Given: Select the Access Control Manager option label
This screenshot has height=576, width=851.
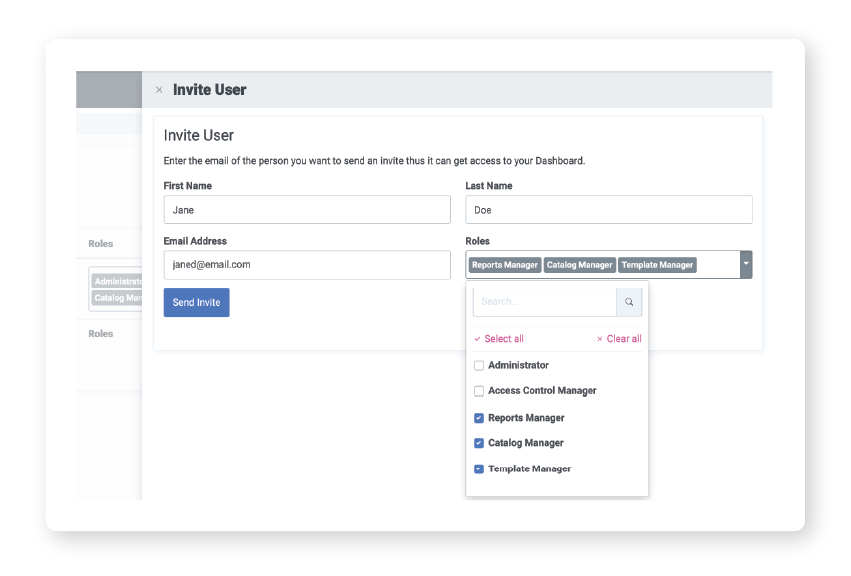Looking at the screenshot, I should coord(542,391).
